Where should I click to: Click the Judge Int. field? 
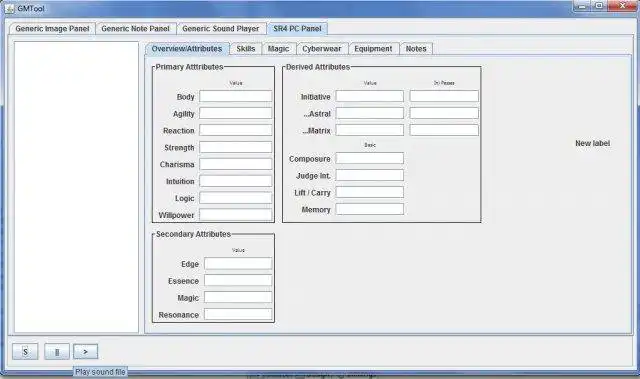370,175
